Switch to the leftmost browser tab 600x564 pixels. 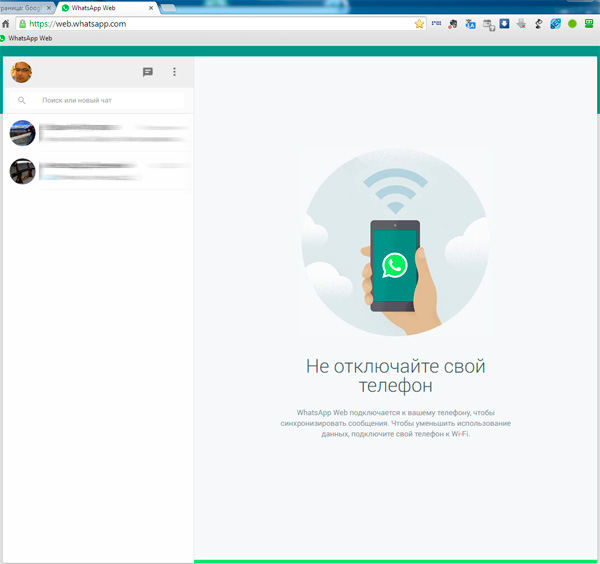(25, 7)
